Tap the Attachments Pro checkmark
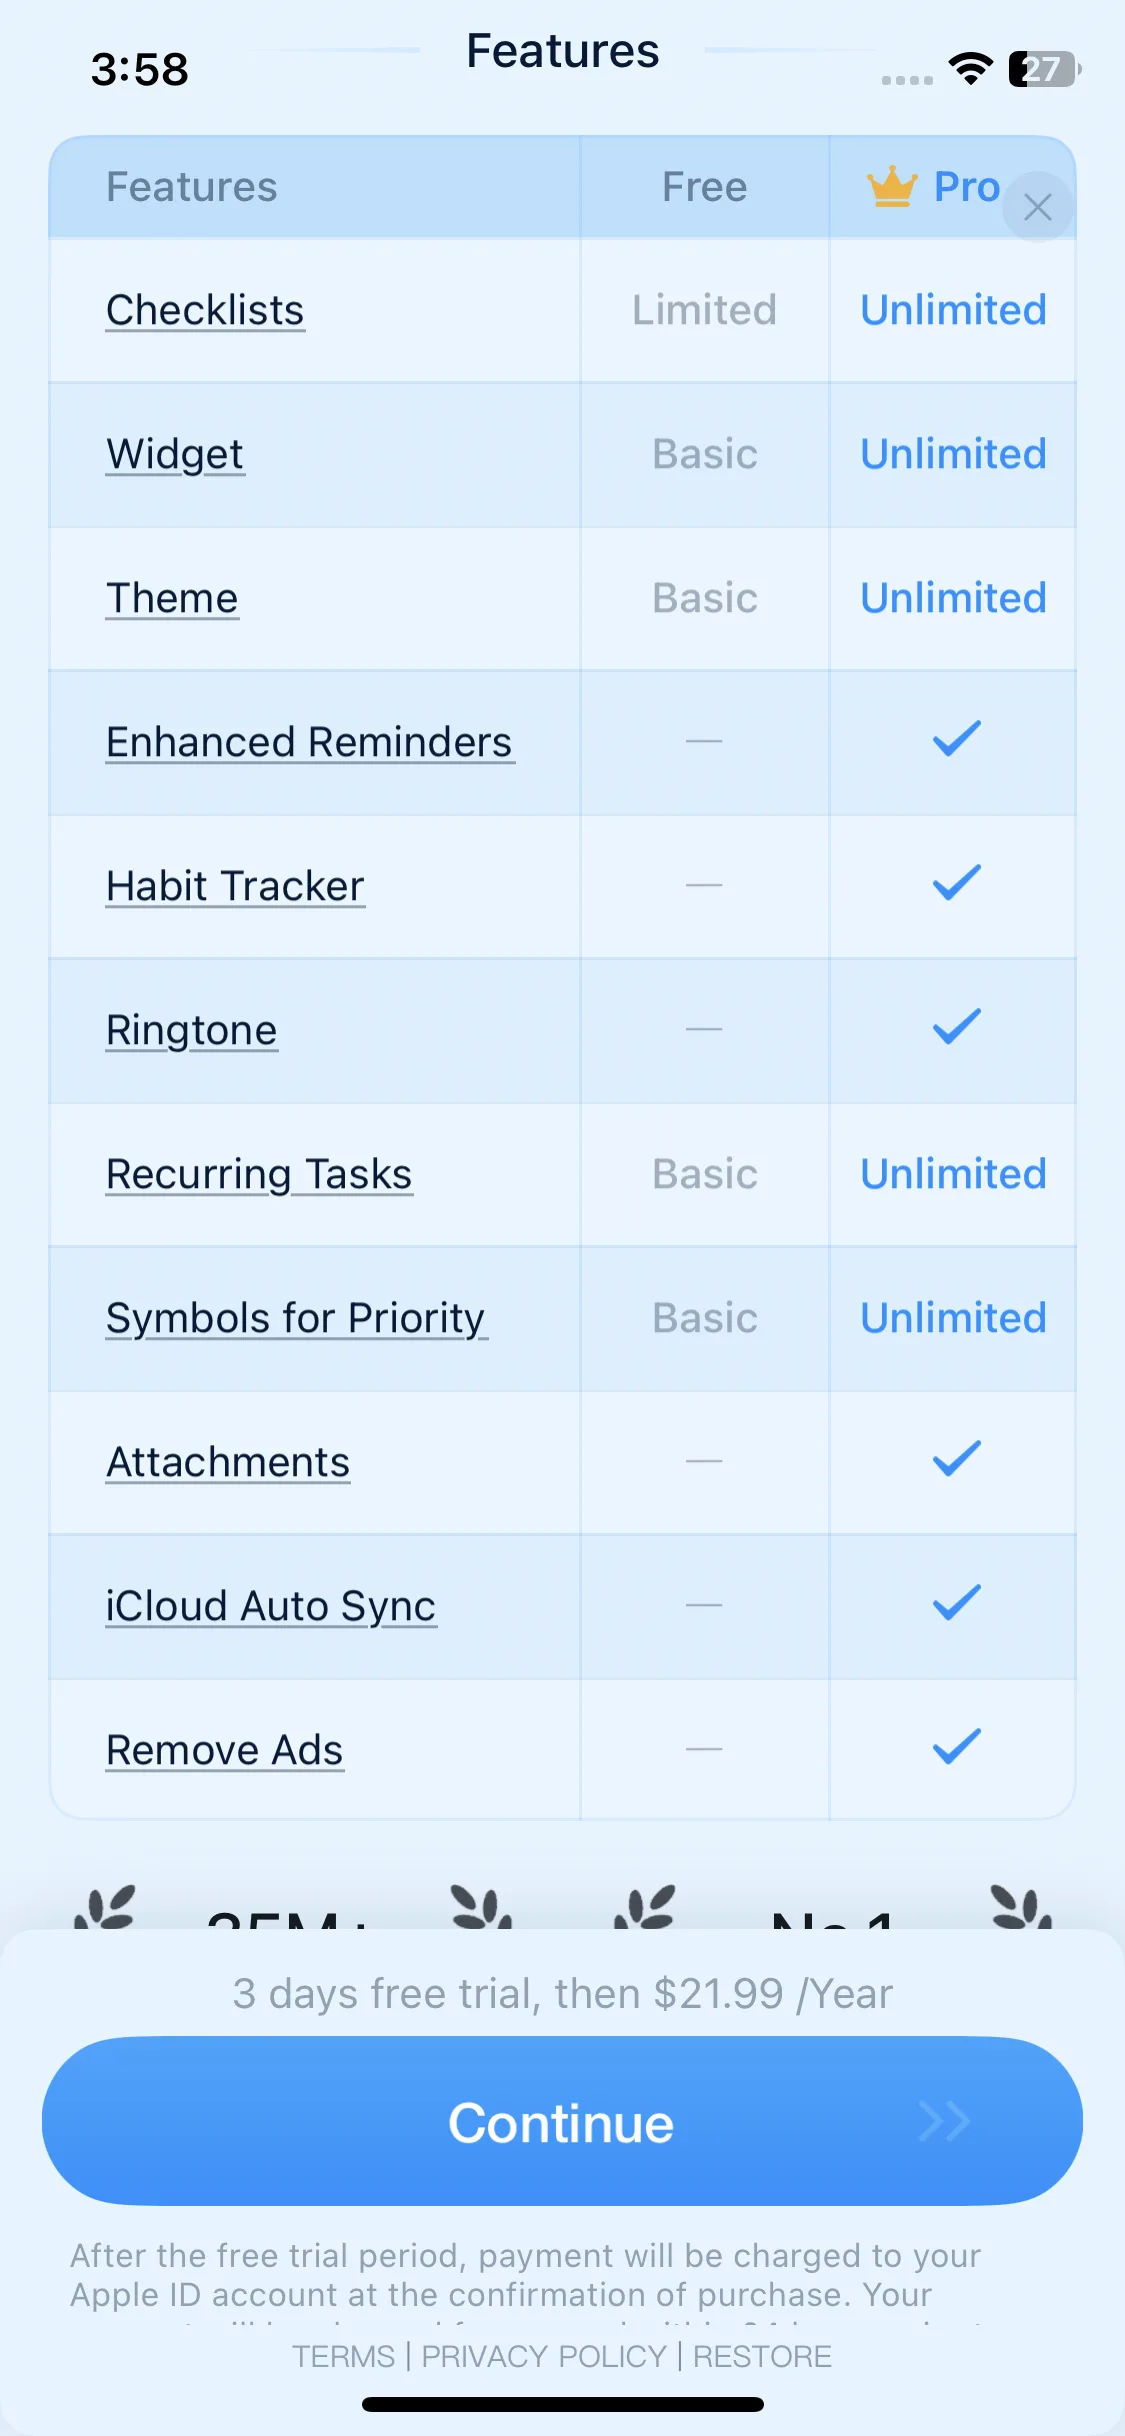The height and width of the screenshot is (2436, 1125). pyautogui.click(x=956, y=1460)
